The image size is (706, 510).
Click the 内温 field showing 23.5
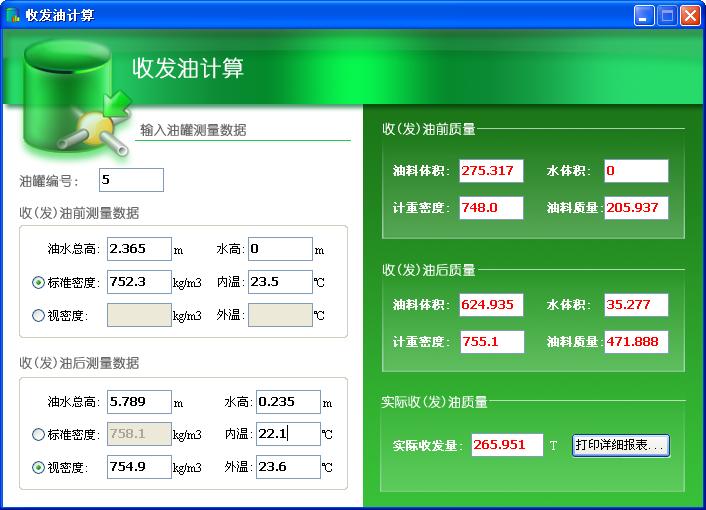[x=280, y=282]
